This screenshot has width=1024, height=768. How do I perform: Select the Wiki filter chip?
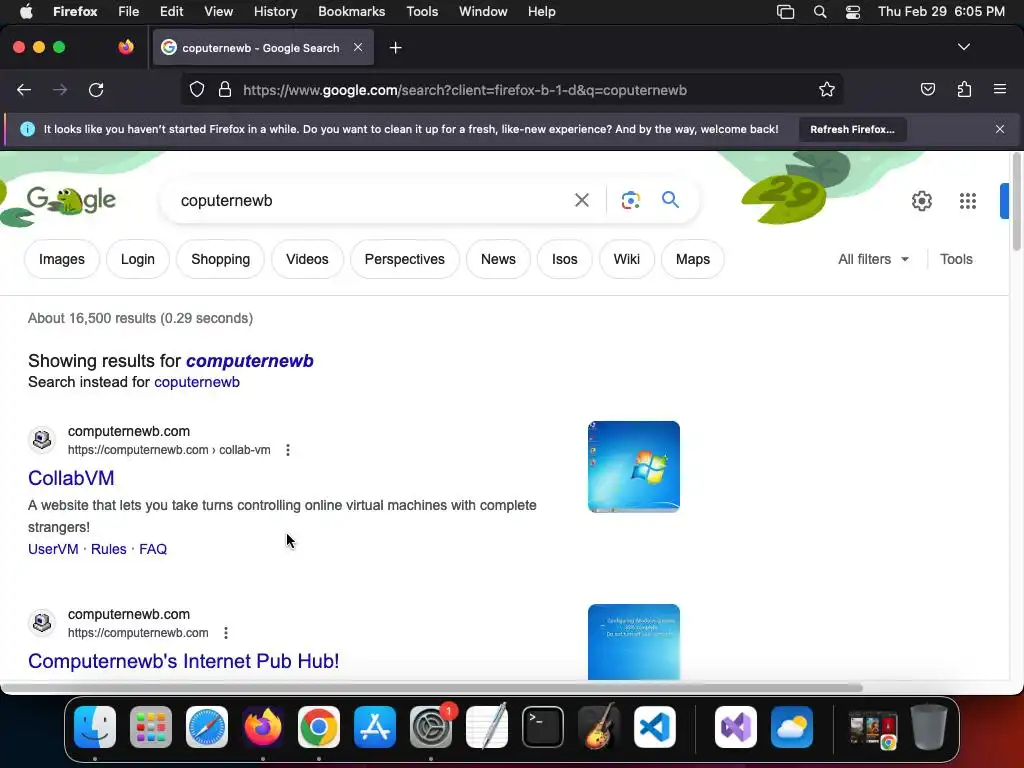coord(626,259)
